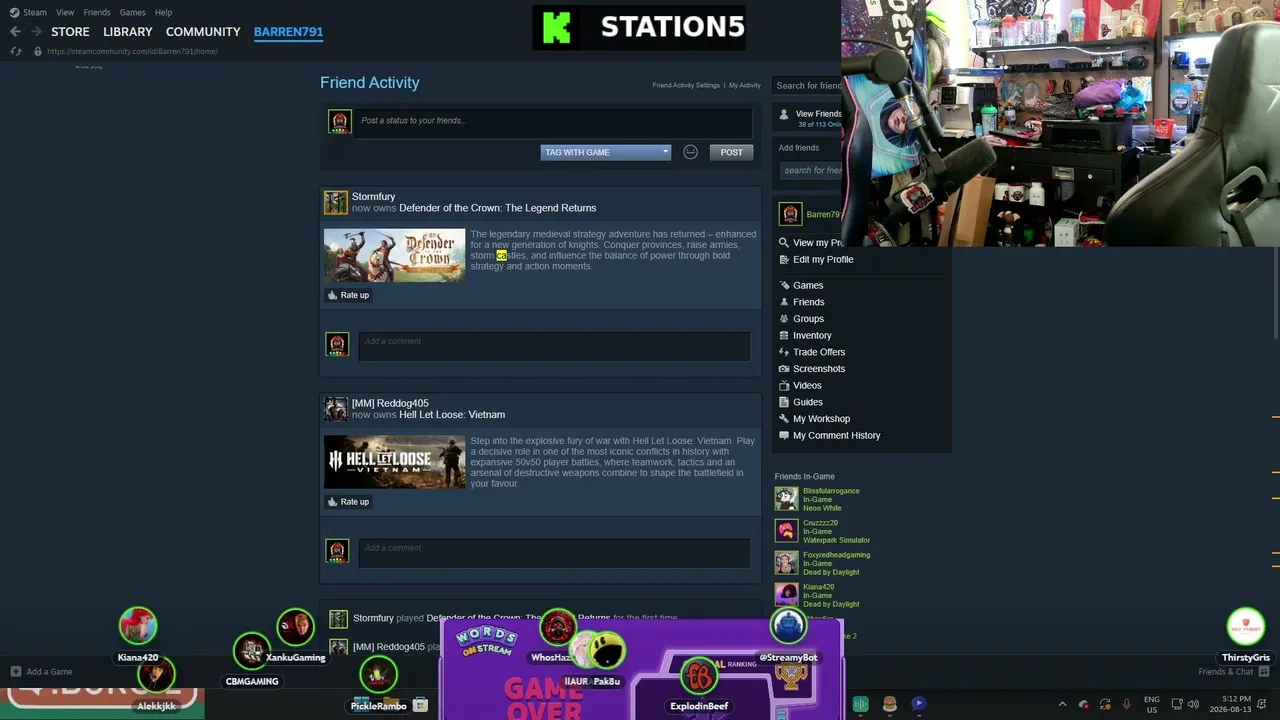
Task: Reload the page with the refresh icon
Action: (16, 51)
